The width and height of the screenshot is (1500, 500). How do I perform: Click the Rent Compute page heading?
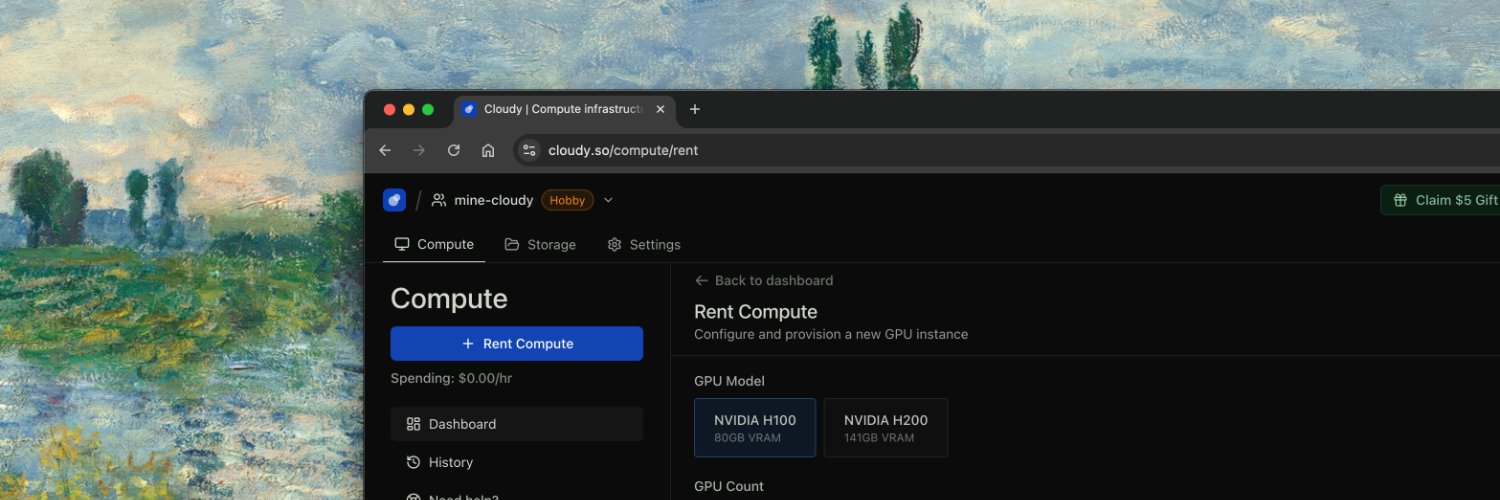(756, 311)
